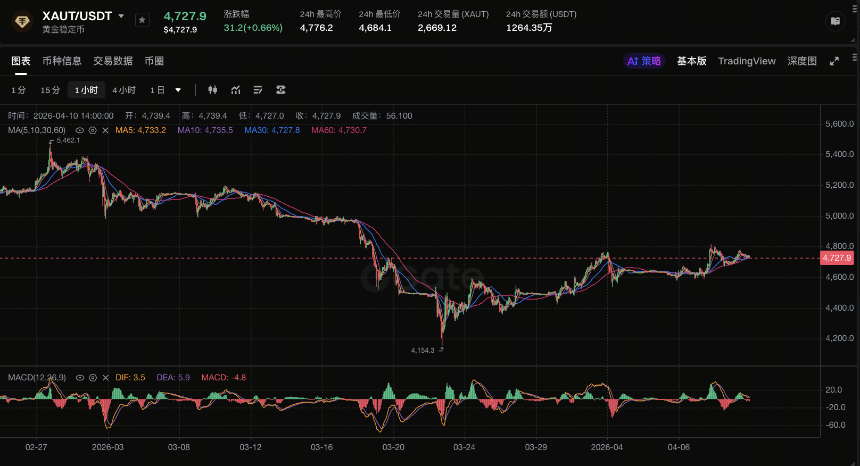
Task: Select the 4小时 timeframe
Action: 124,90
